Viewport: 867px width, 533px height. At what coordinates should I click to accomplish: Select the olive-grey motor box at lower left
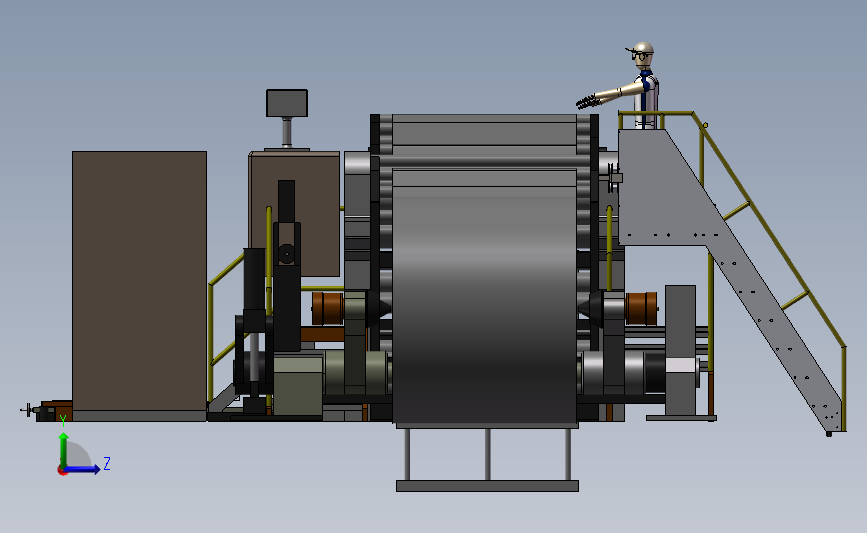298,385
